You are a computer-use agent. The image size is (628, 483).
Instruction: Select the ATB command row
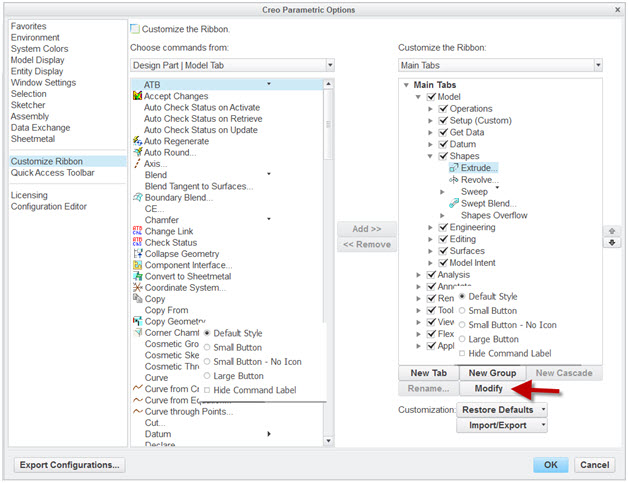coord(227,85)
